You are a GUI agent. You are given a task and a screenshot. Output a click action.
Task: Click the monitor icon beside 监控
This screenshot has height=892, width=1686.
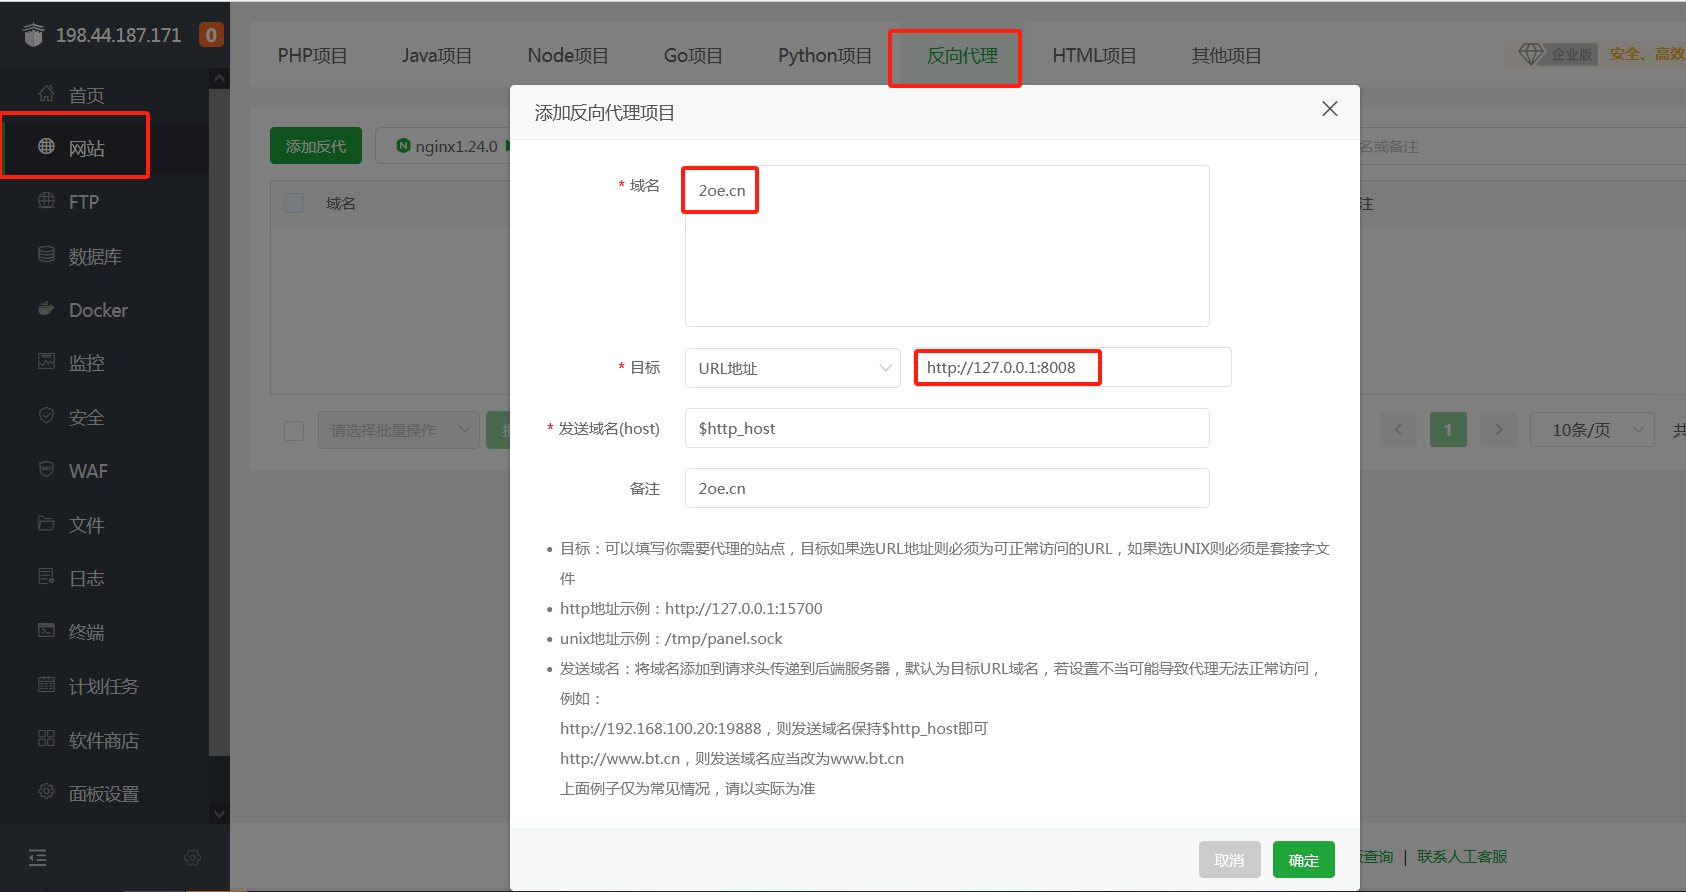[x=46, y=362]
